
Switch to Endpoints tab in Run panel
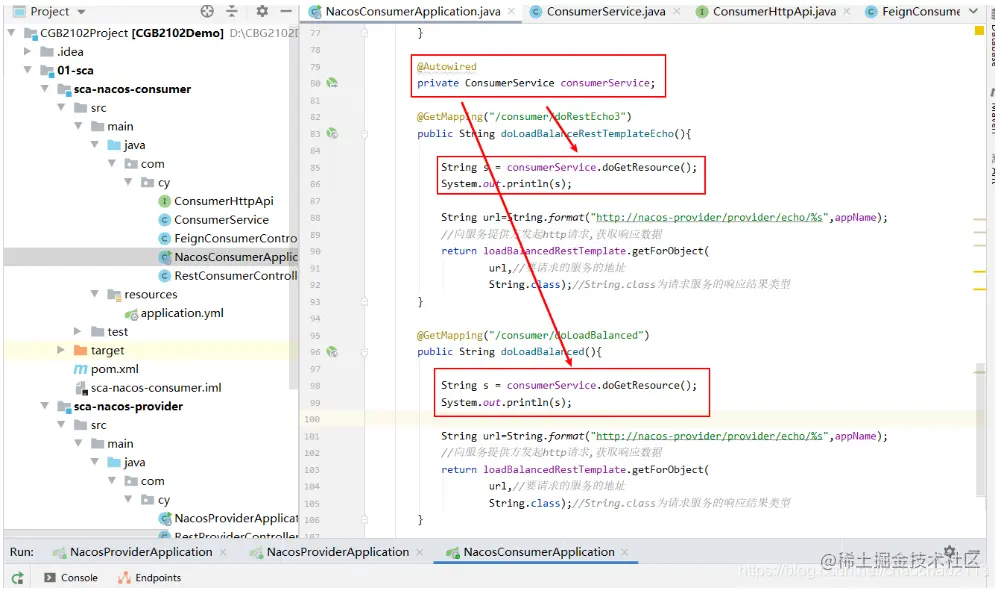[x=150, y=578]
